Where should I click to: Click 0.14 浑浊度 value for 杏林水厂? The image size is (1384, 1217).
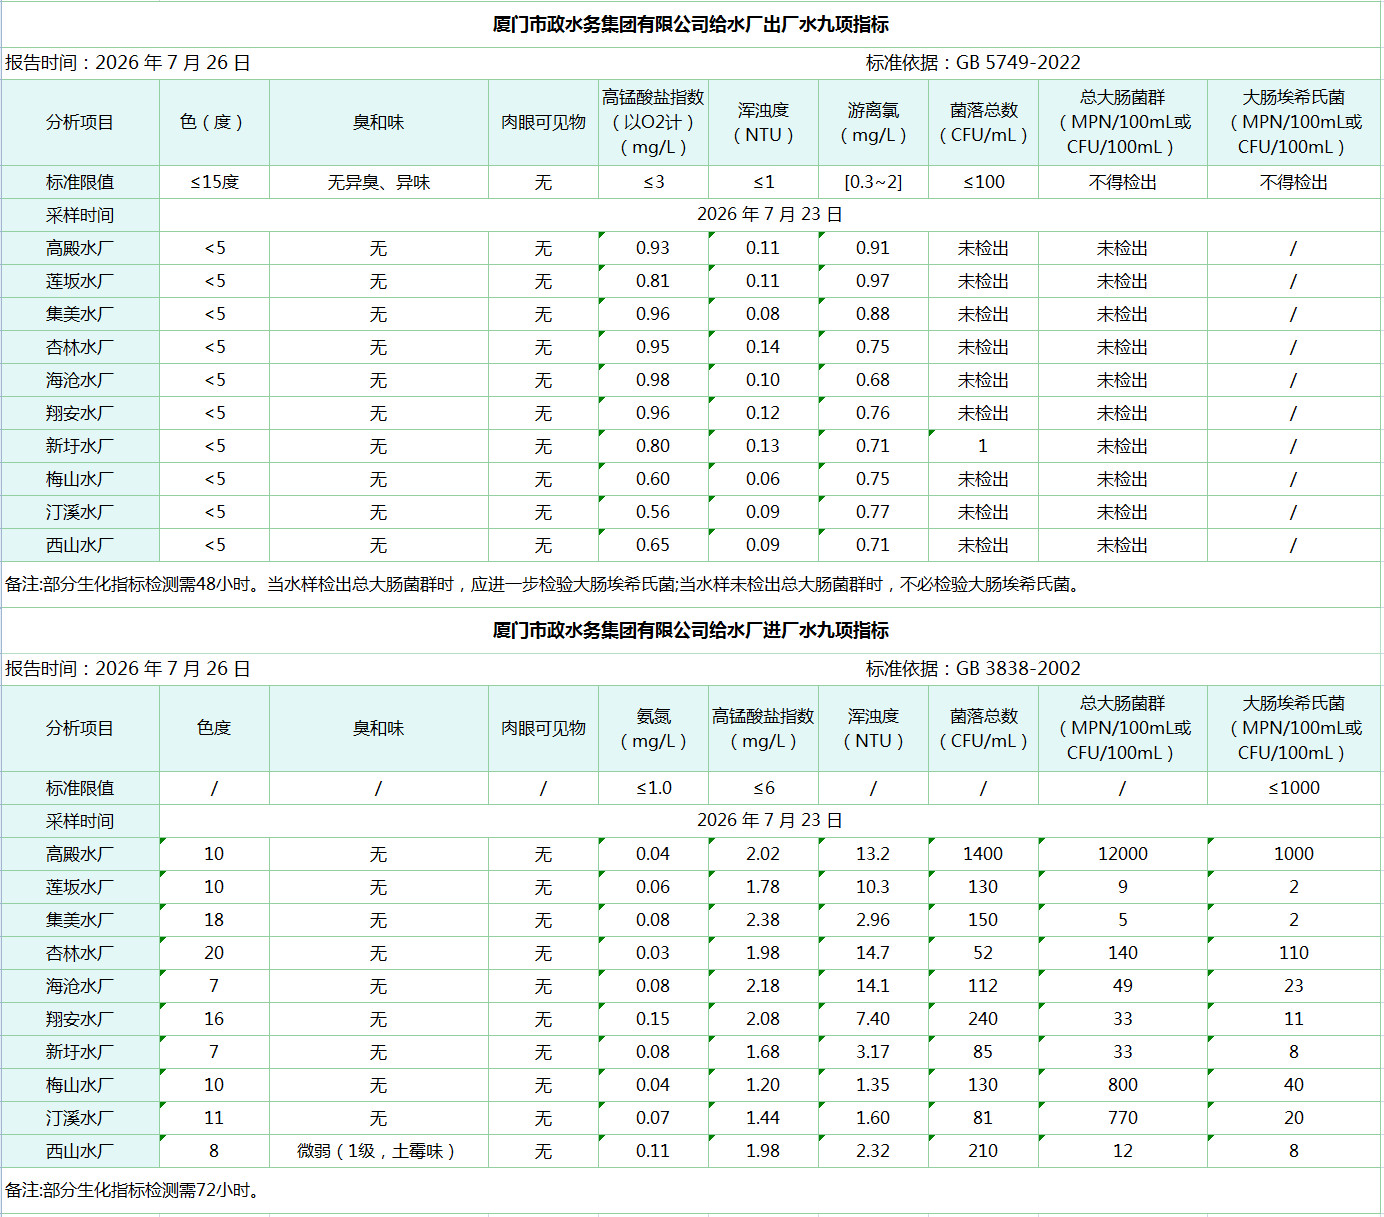pos(763,347)
